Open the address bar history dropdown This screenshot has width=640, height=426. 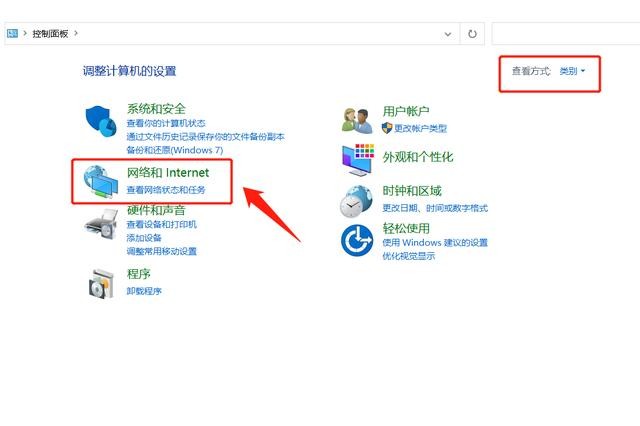[448, 34]
